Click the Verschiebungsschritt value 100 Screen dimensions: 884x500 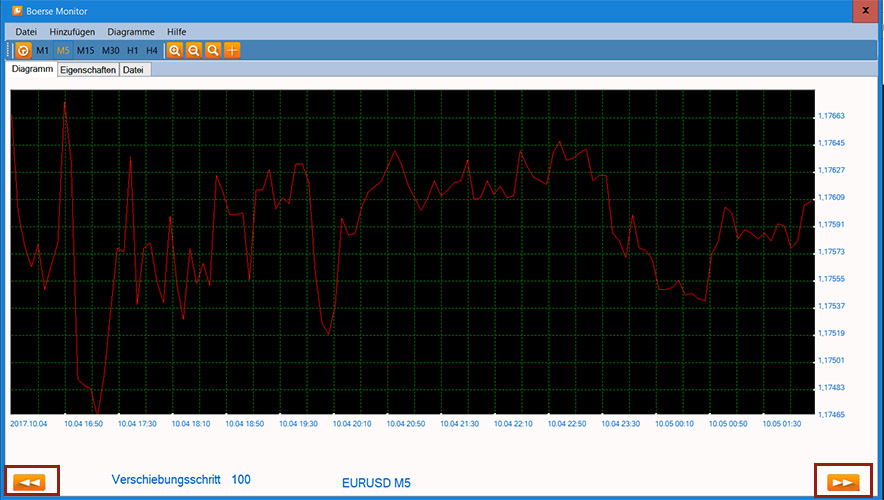241,480
